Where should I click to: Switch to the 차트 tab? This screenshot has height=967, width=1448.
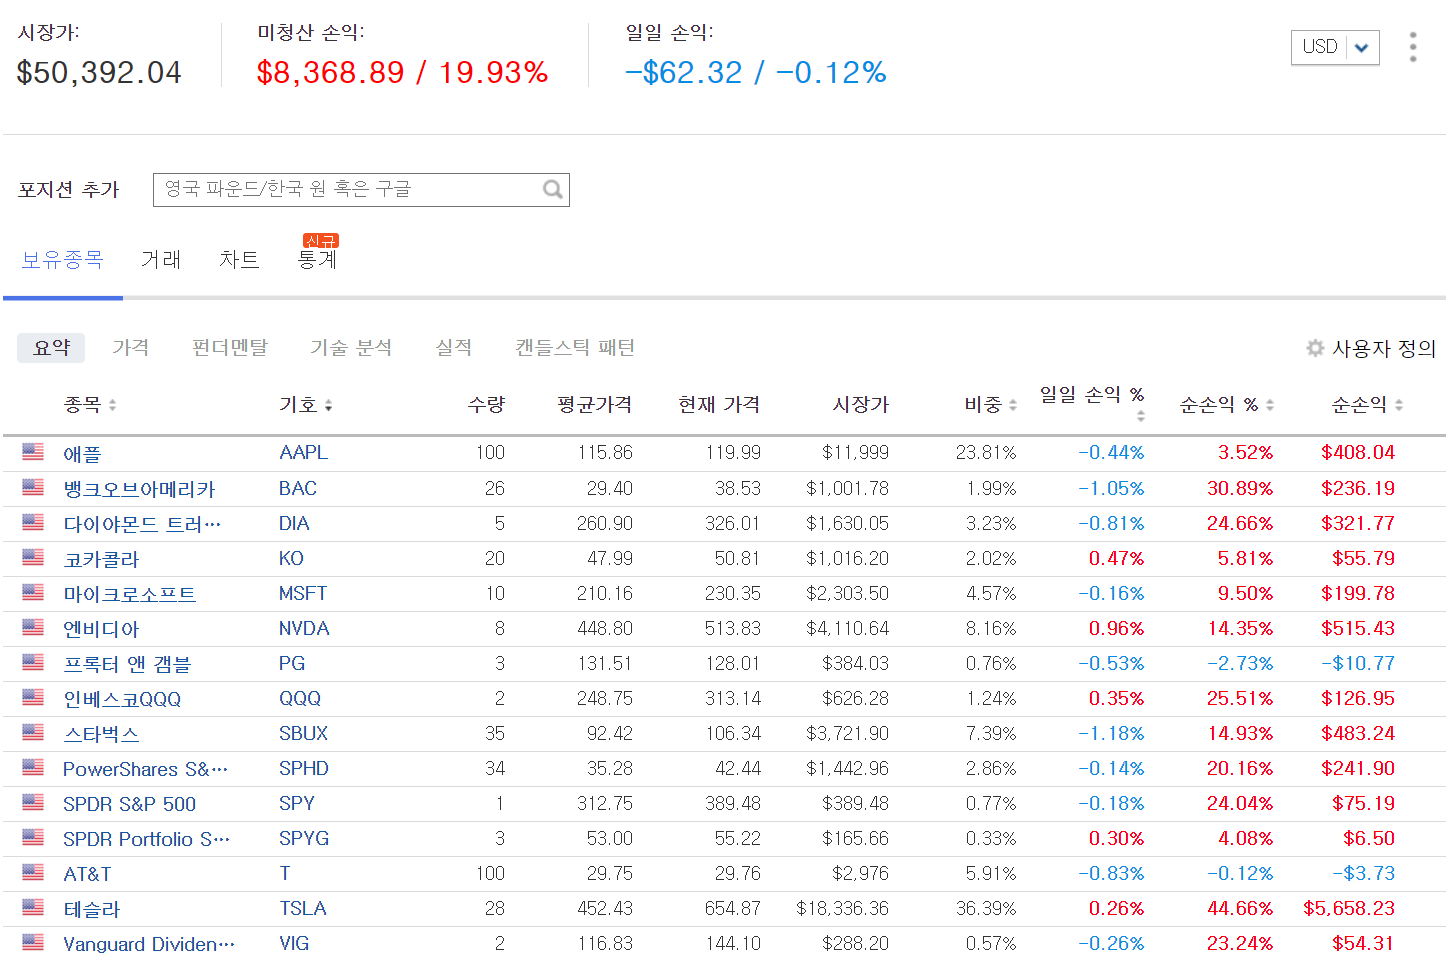coord(239,260)
